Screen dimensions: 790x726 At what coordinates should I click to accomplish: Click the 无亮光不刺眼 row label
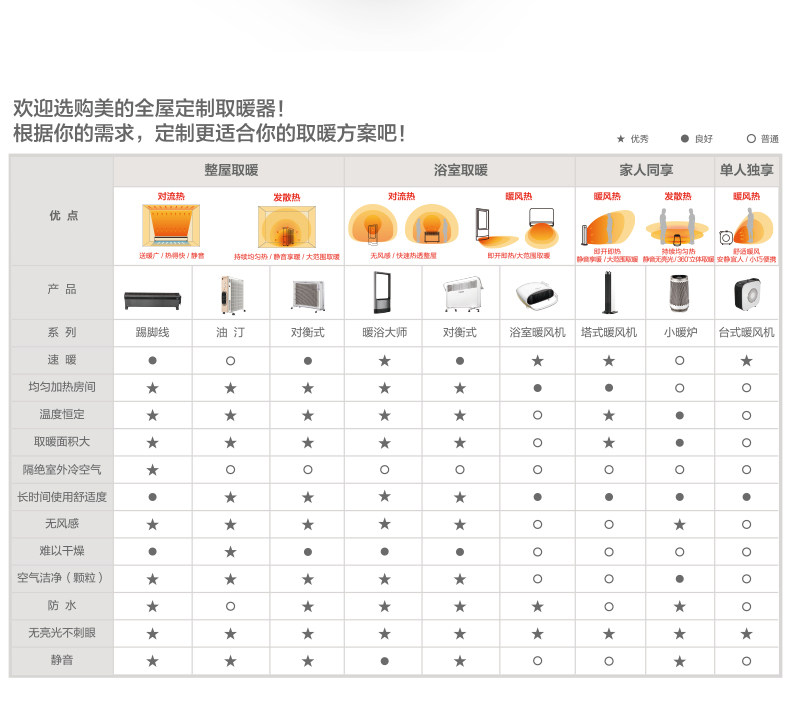(62, 633)
